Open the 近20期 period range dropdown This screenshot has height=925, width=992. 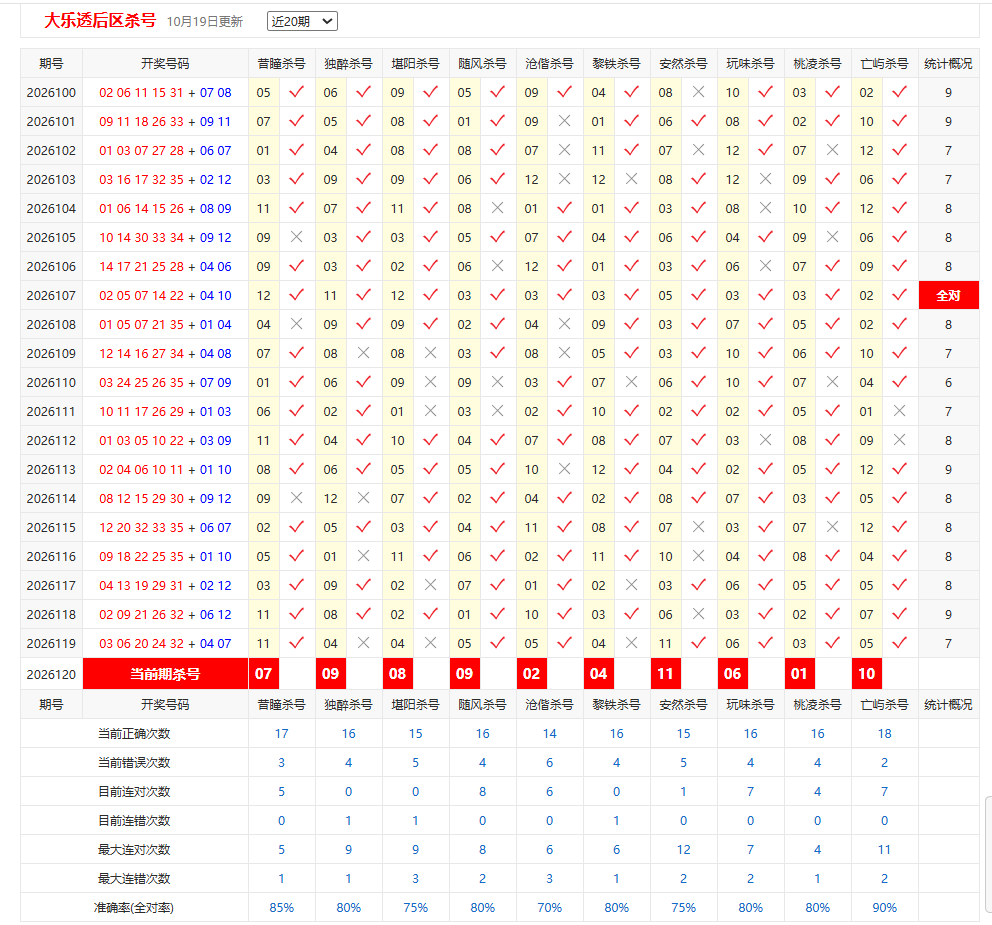tap(302, 21)
